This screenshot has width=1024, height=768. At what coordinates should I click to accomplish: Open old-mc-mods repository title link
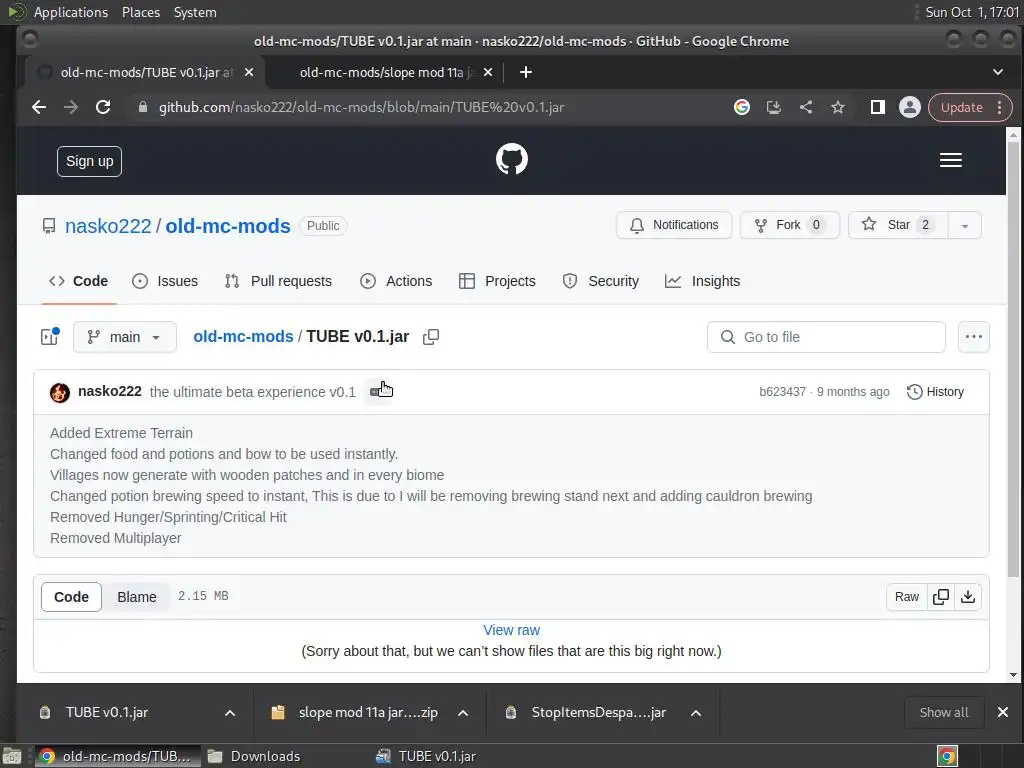click(x=228, y=226)
